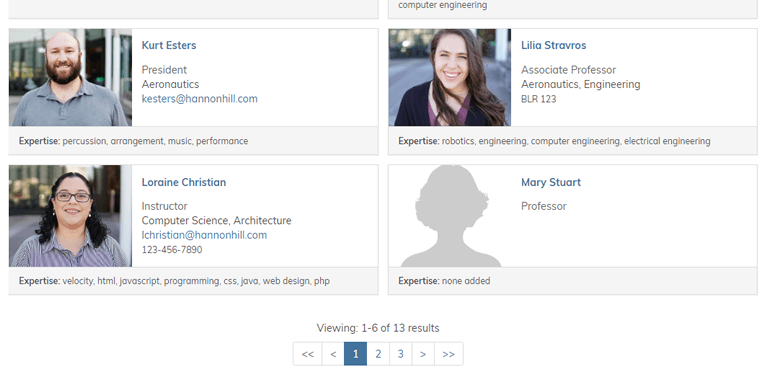
Task: Open Loraine Christian profile link
Action: coord(184,182)
